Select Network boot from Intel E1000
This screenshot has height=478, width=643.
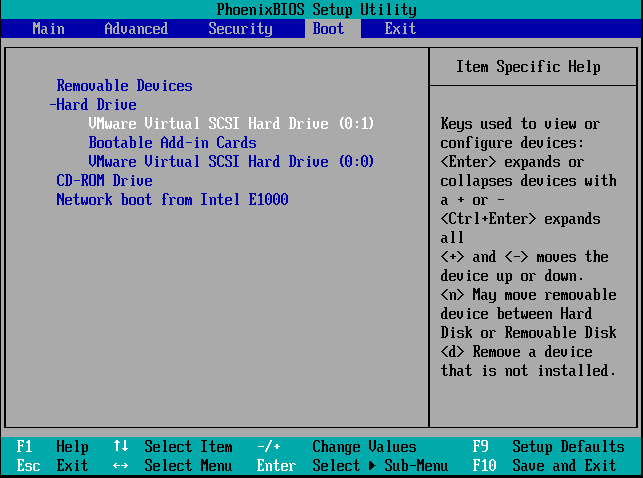[x=172, y=200]
